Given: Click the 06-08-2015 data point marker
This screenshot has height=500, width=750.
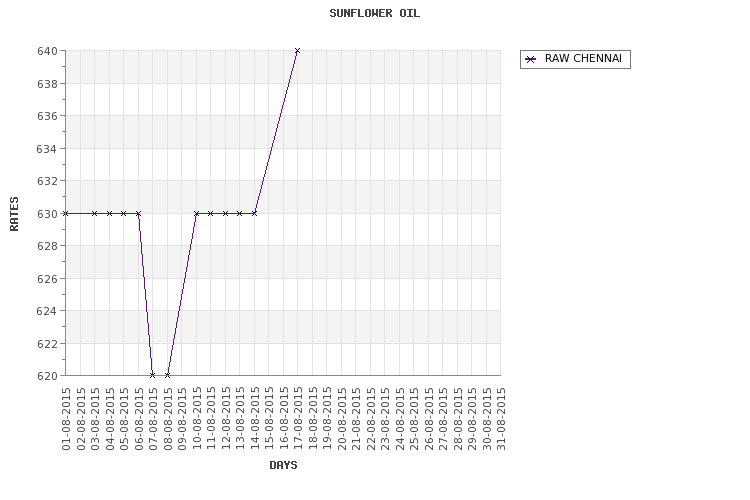Looking at the screenshot, I should pyautogui.click(x=138, y=213).
